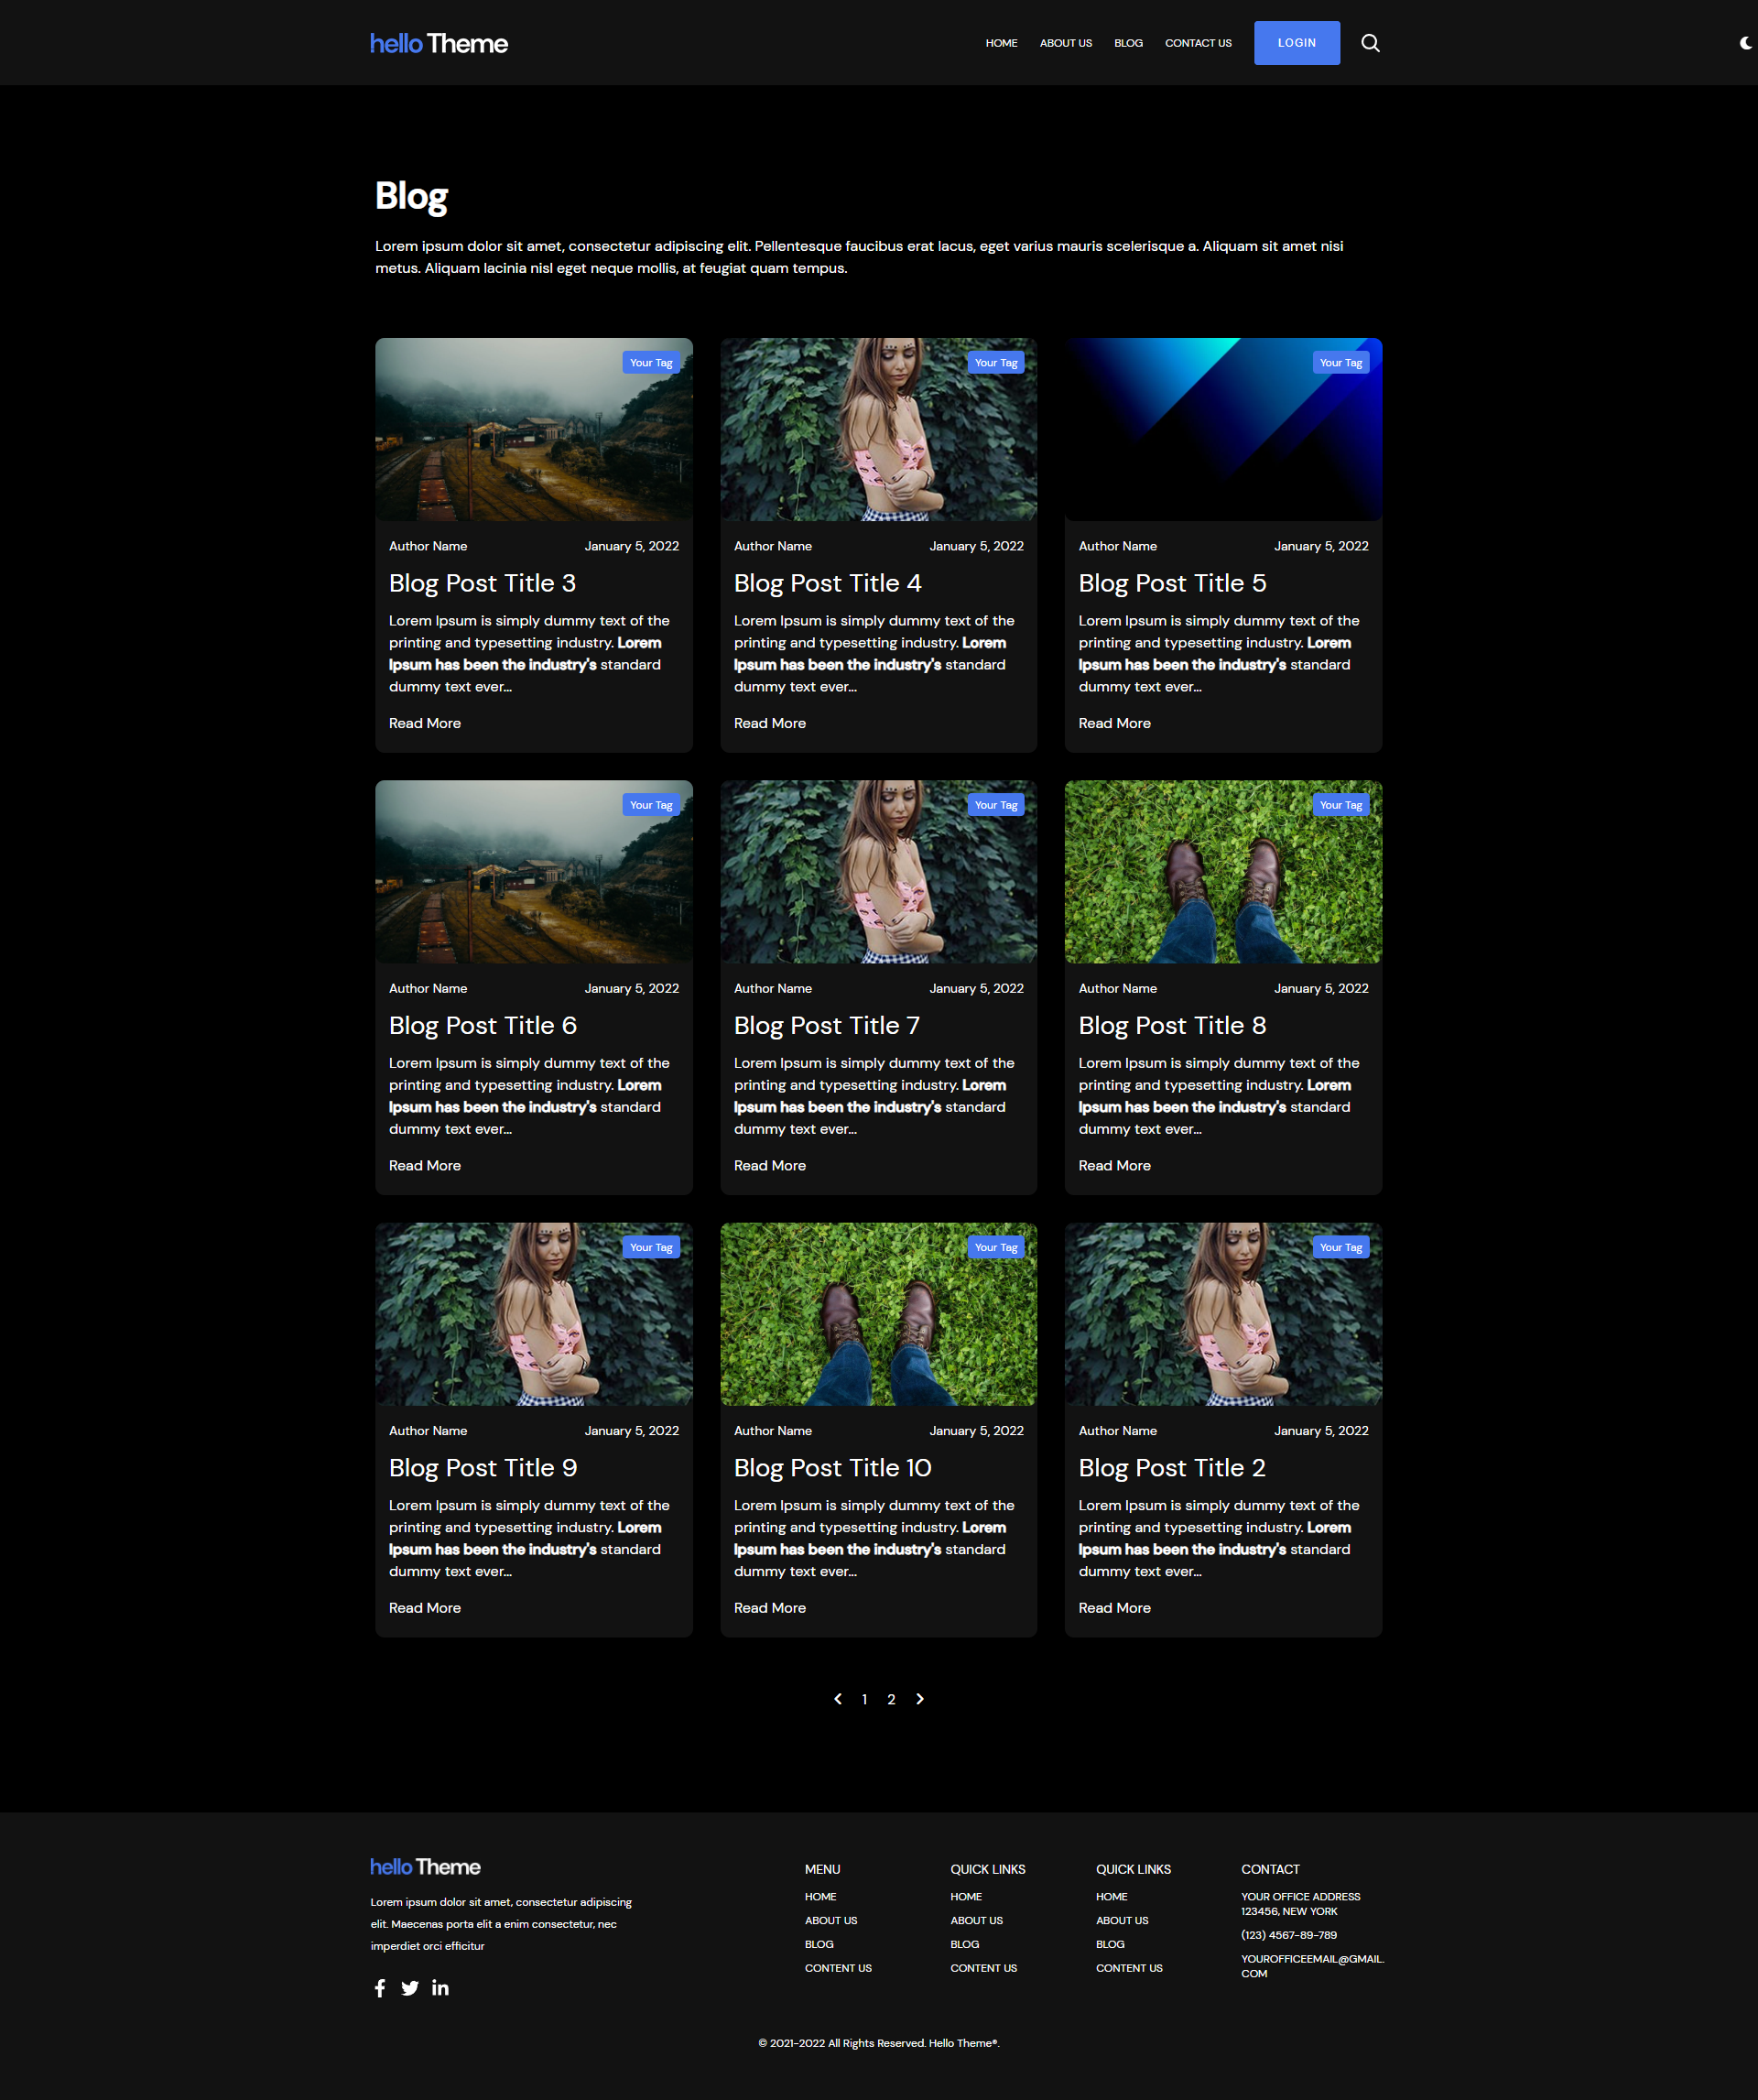Go to the next page with the right chevron
The image size is (1758, 2100).
point(920,1699)
